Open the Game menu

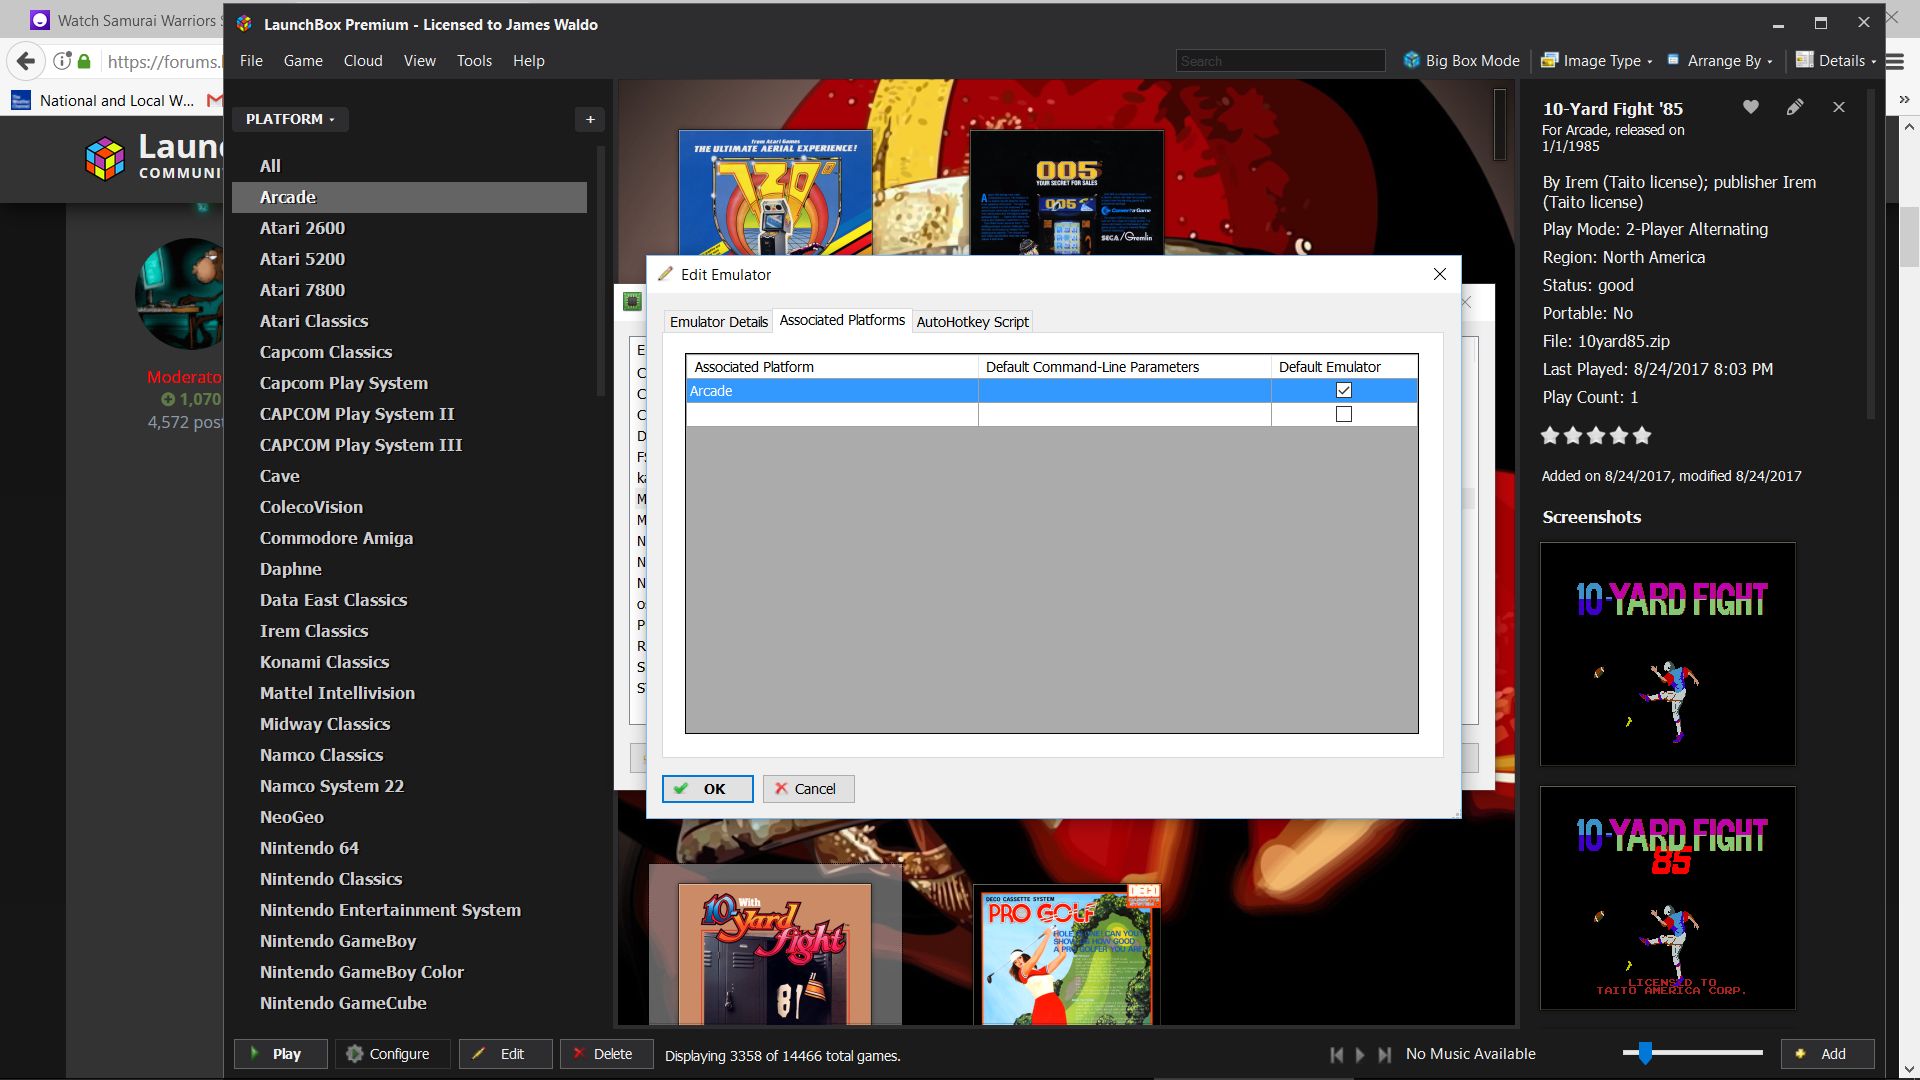[x=303, y=61]
